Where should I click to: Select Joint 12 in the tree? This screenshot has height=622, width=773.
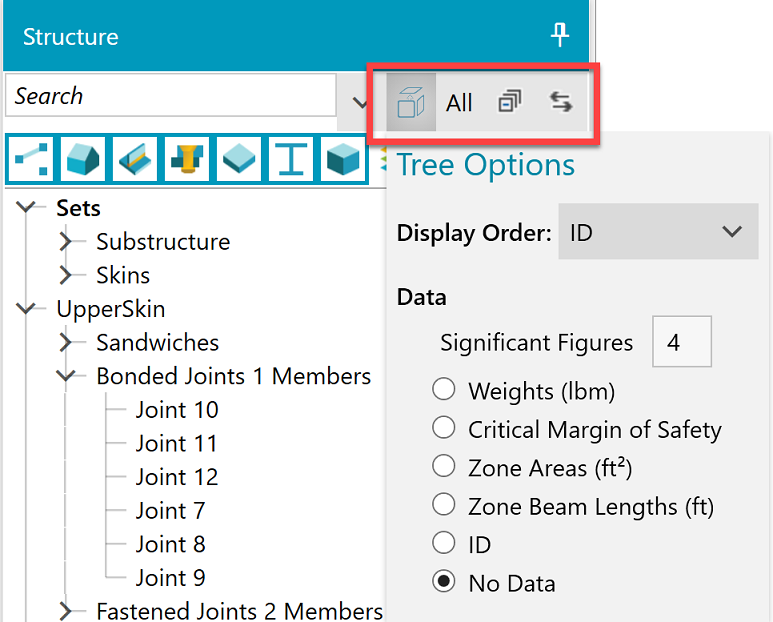click(177, 477)
